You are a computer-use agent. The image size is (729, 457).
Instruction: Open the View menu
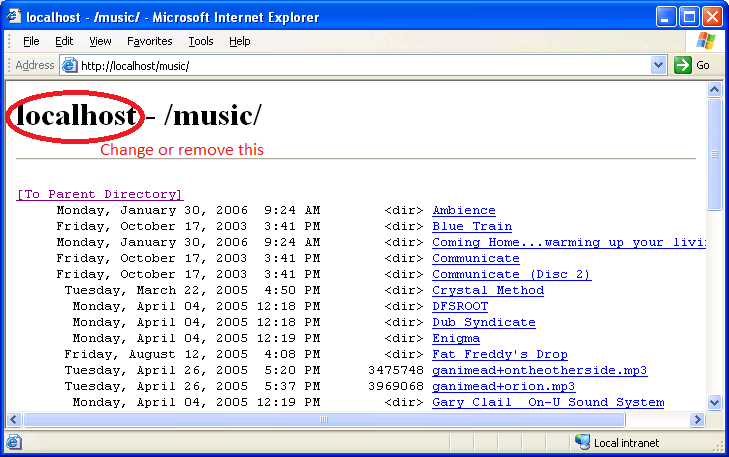click(x=100, y=41)
